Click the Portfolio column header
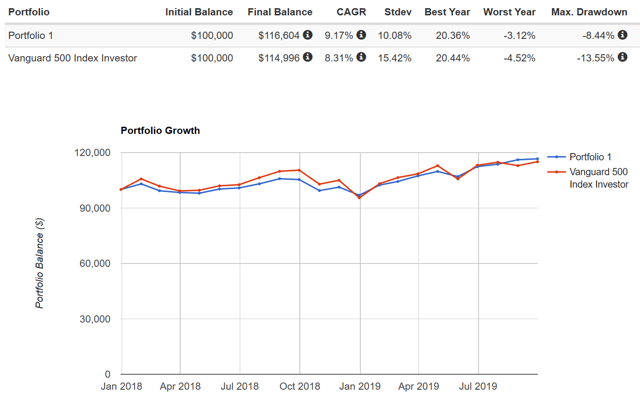Viewport: 640px width, 395px height. click(29, 12)
